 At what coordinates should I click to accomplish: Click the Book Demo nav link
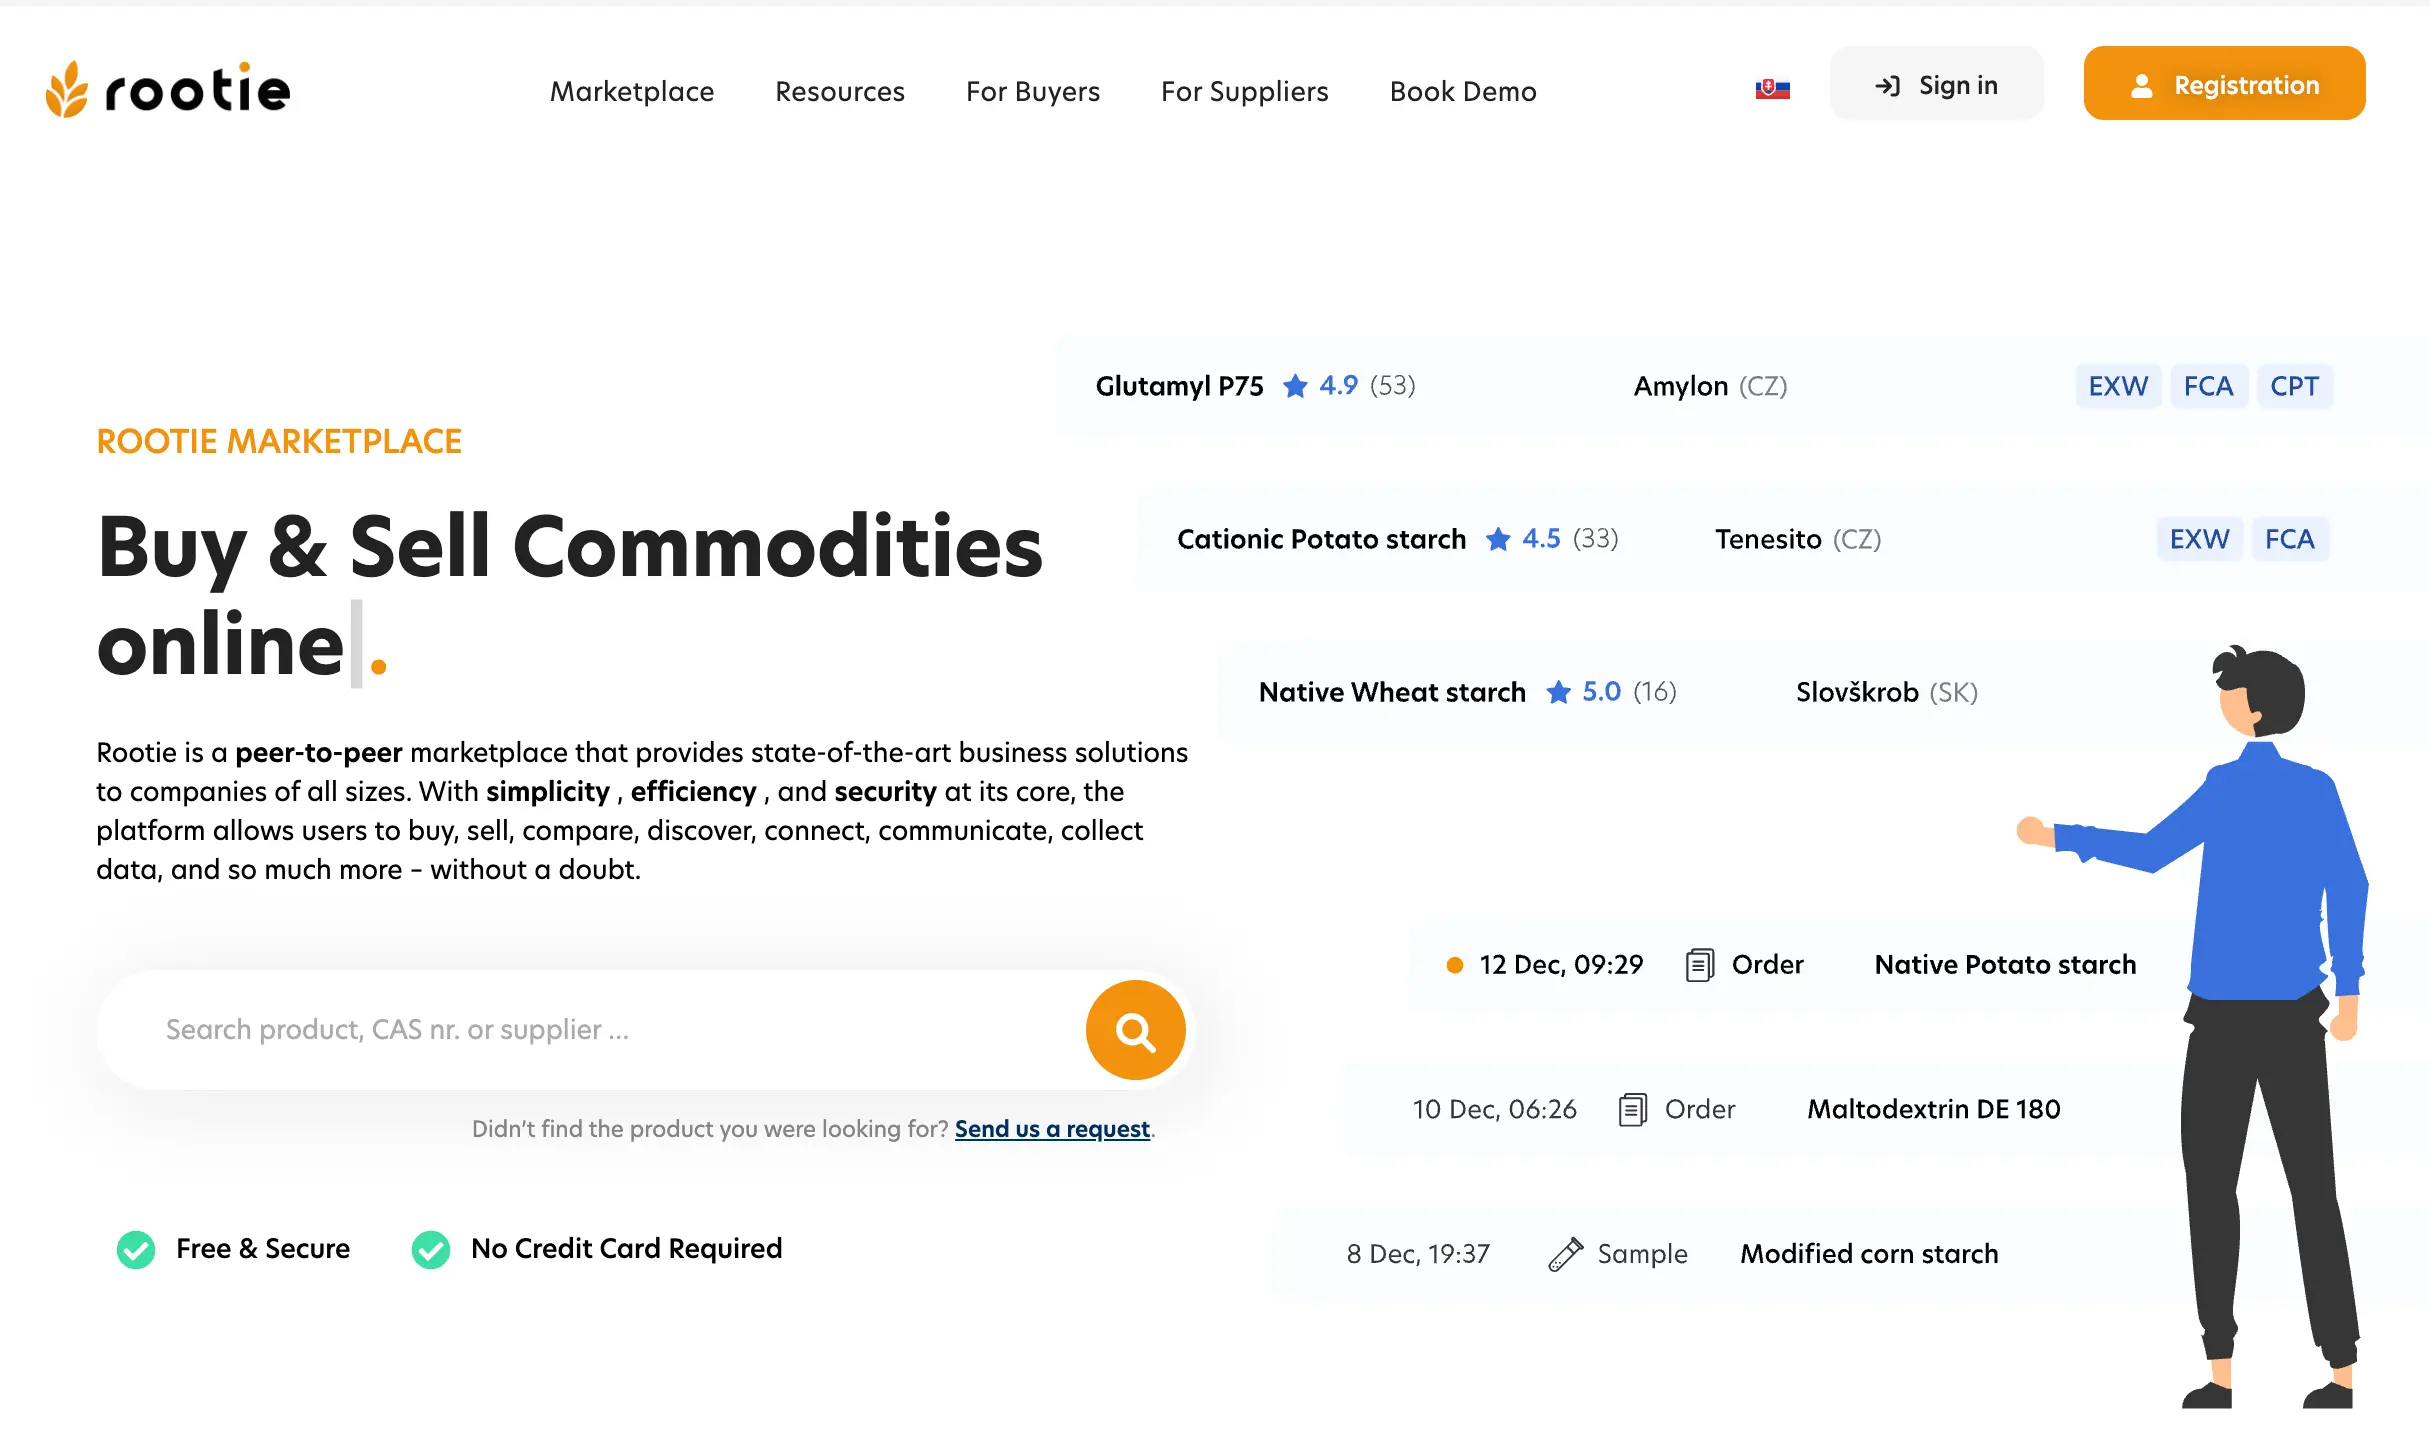(x=1462, y=92)
